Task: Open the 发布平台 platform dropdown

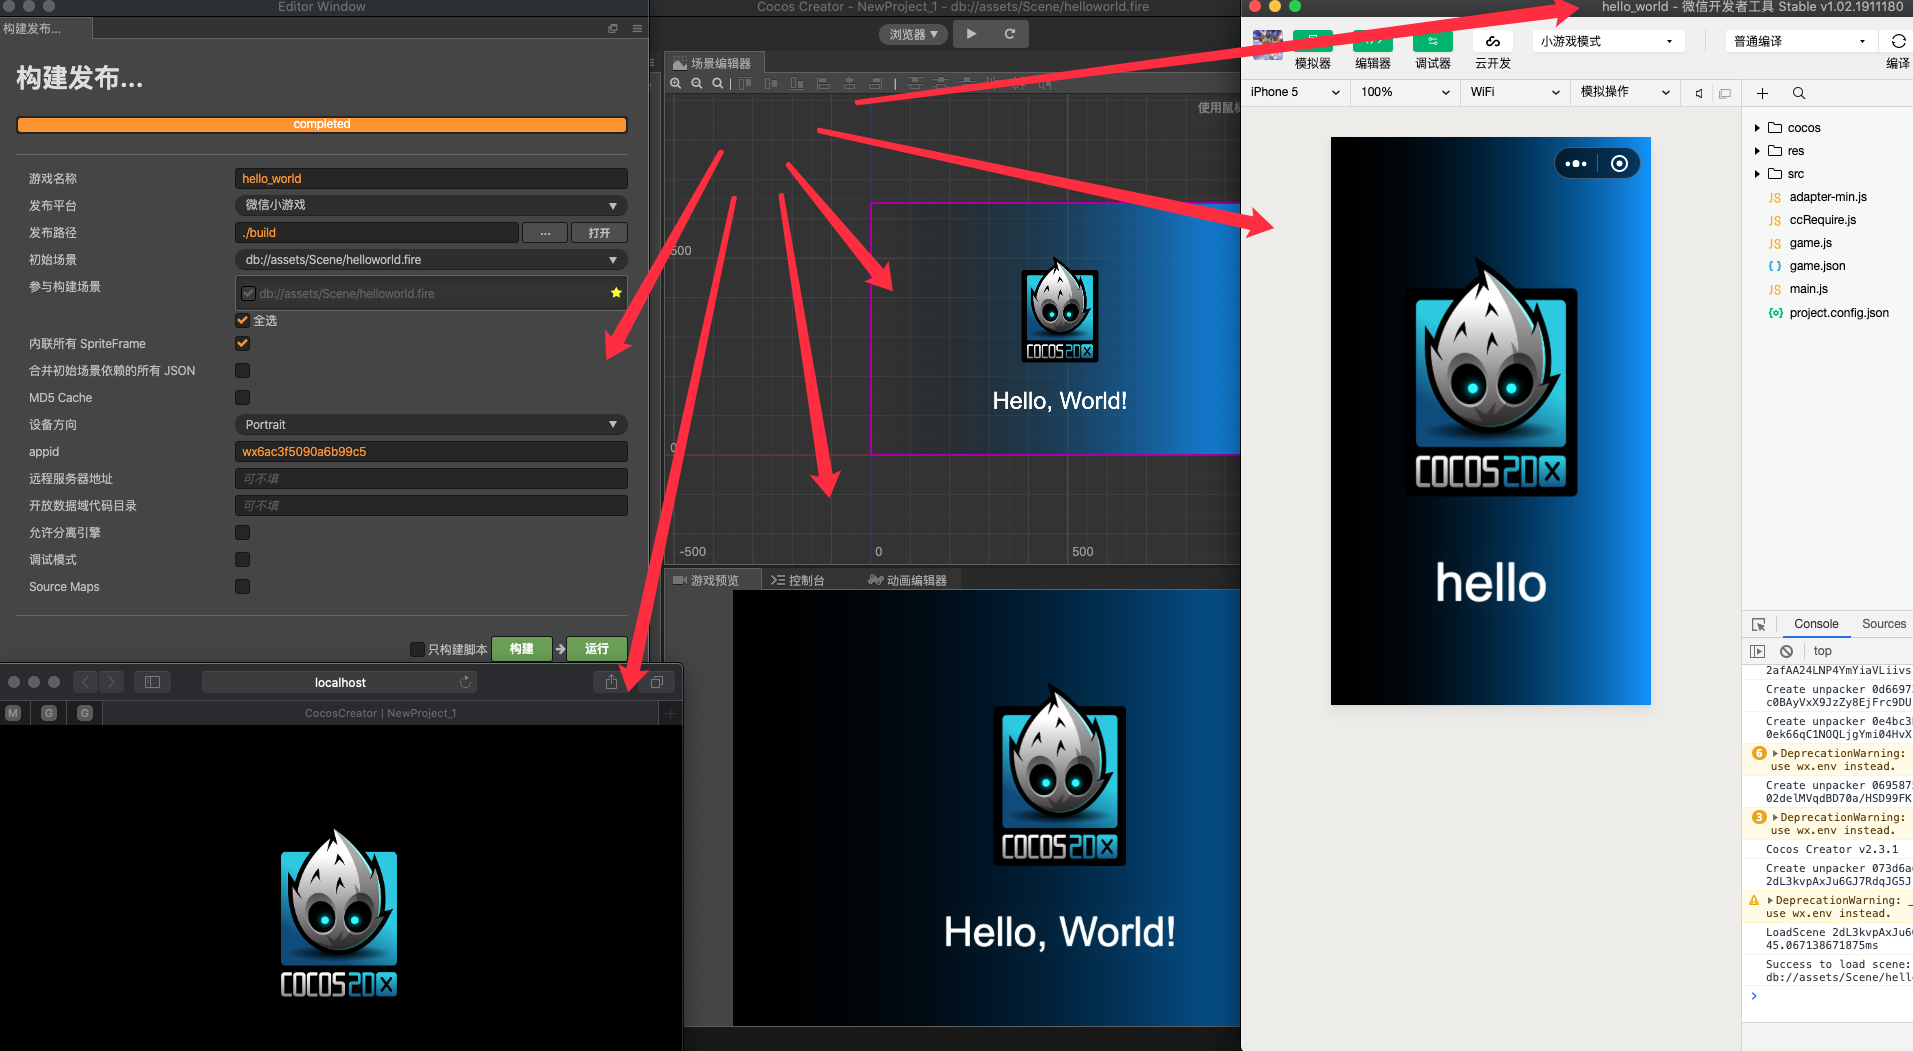Action: point(431,205)
